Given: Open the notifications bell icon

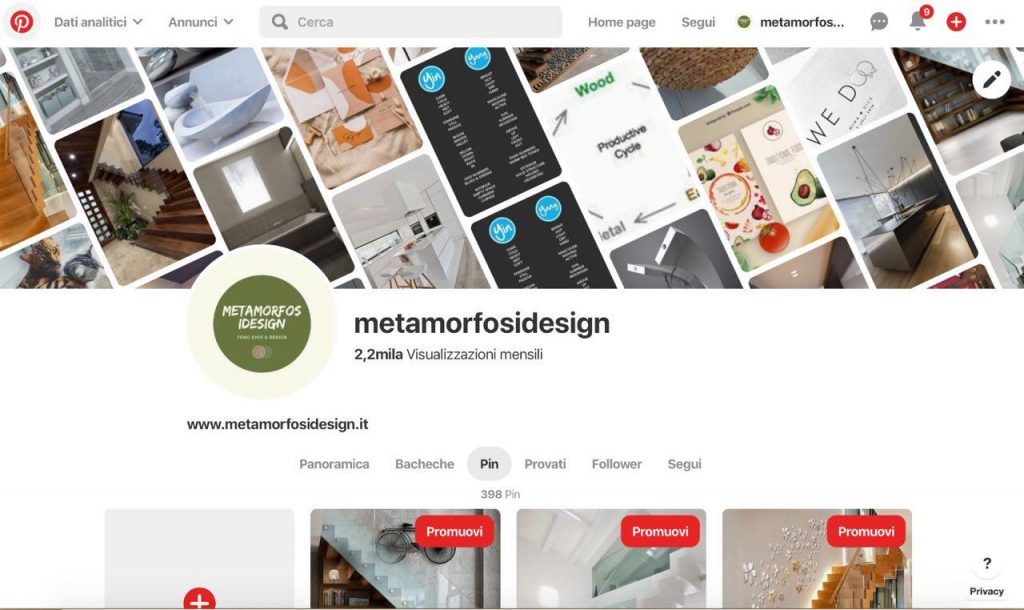Looking at the screenshot, I should click(918, 21).
